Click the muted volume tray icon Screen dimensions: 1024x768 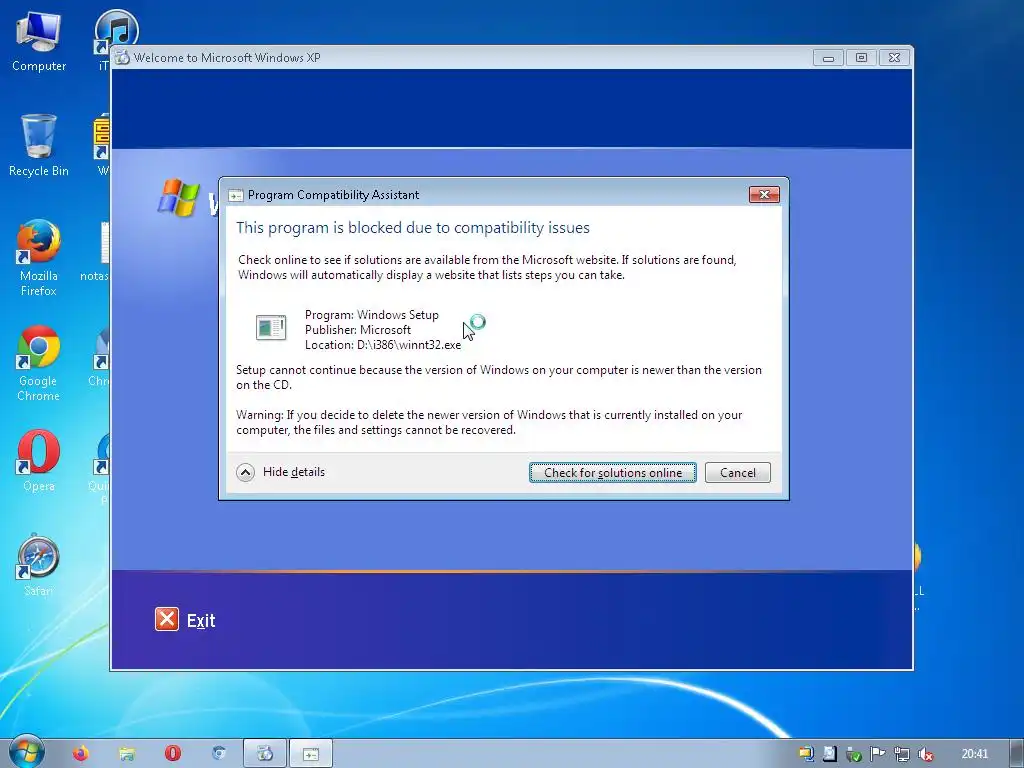tap(925, 754)
